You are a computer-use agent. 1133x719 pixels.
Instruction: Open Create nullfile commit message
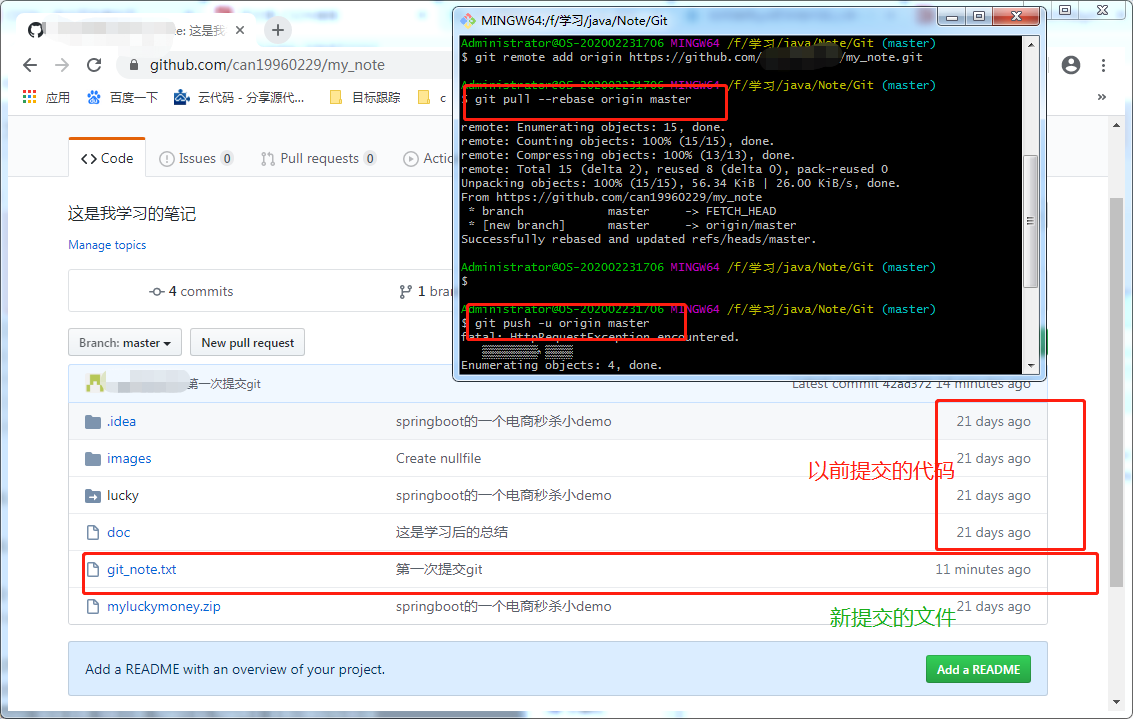tap(439, 459)
